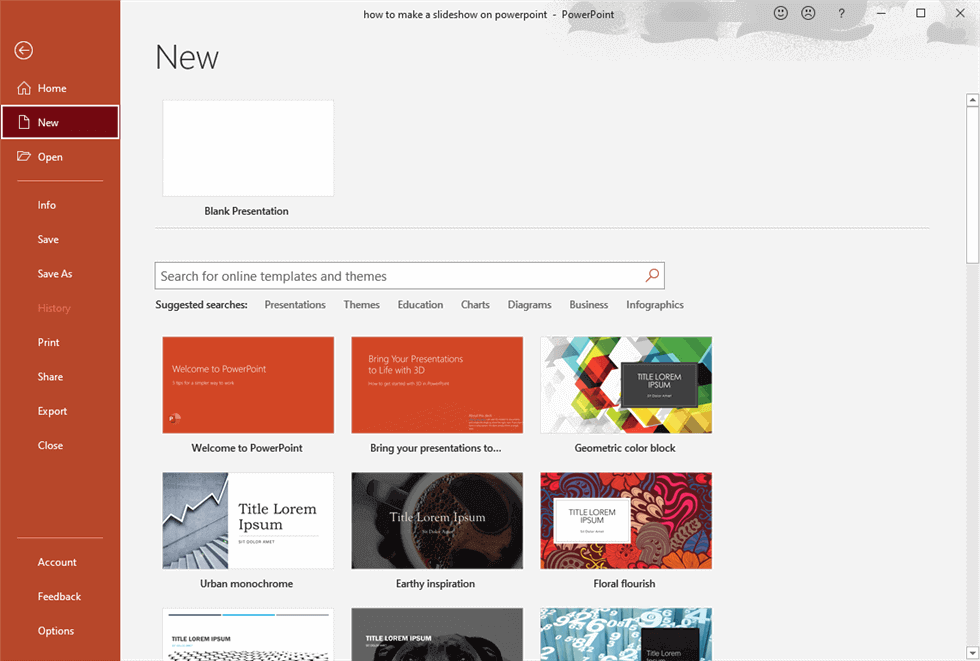Click the Home house icon

pyautogui.click(x=24, y=88)
